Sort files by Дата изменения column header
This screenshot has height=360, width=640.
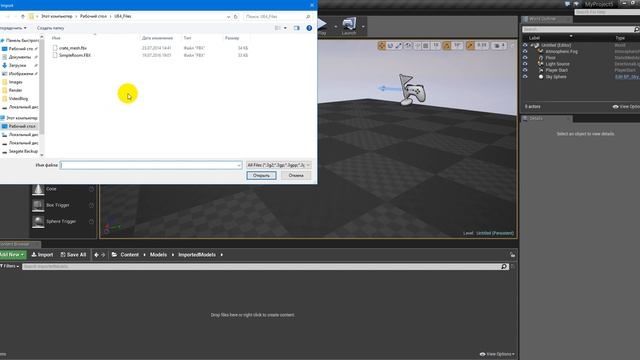click(157, 38)
